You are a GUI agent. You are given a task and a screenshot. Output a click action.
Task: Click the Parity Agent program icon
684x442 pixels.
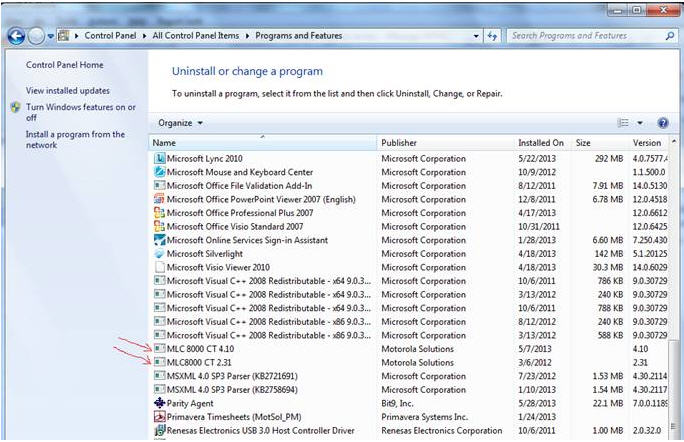pos(159,403)
